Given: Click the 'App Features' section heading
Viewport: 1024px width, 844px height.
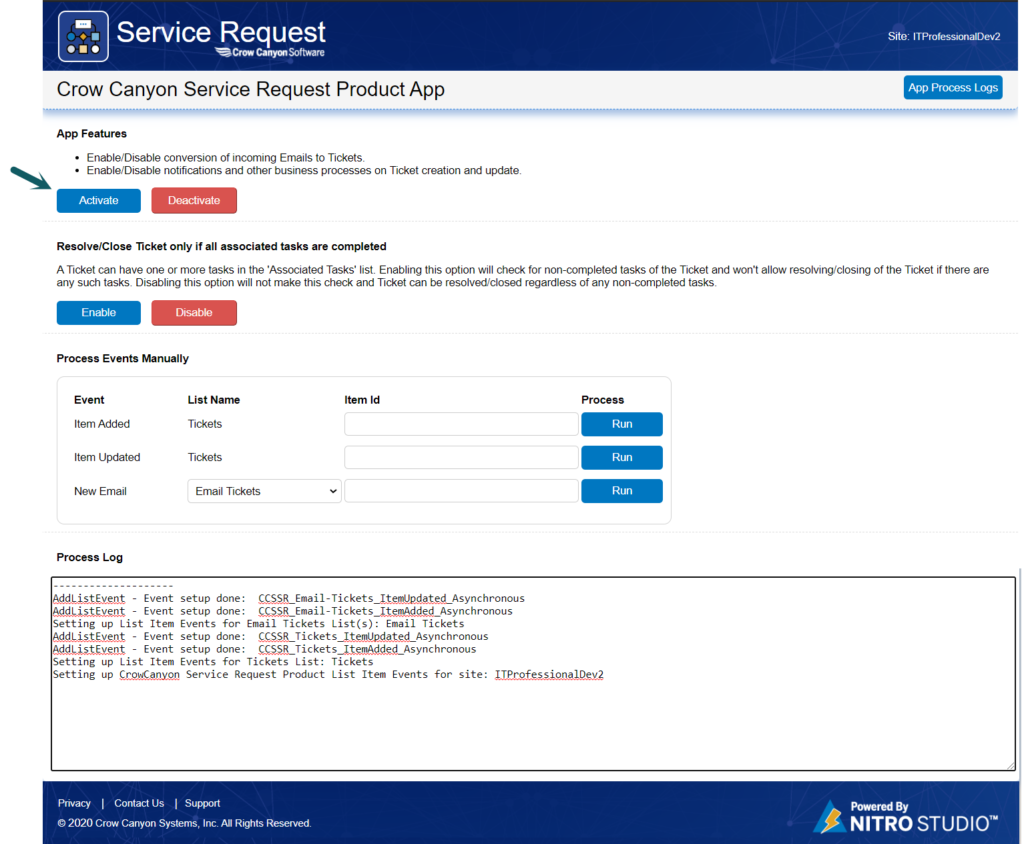Looking at the screenshot, I should click(91, 134).
